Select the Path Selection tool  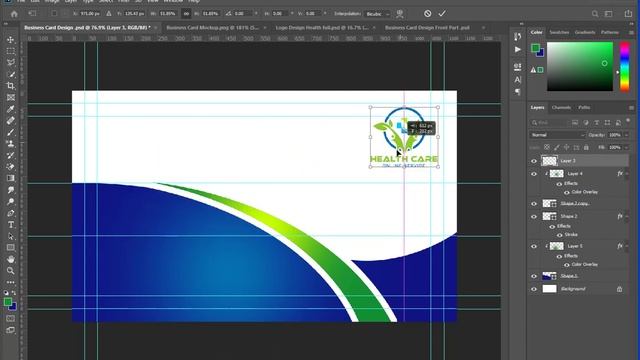11,236
